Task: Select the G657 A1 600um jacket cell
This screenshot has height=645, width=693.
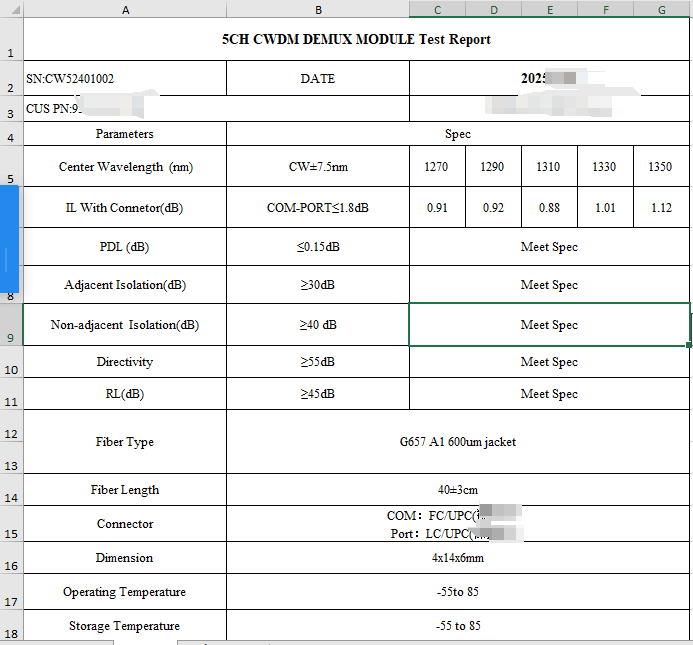Action: point(457,441)
